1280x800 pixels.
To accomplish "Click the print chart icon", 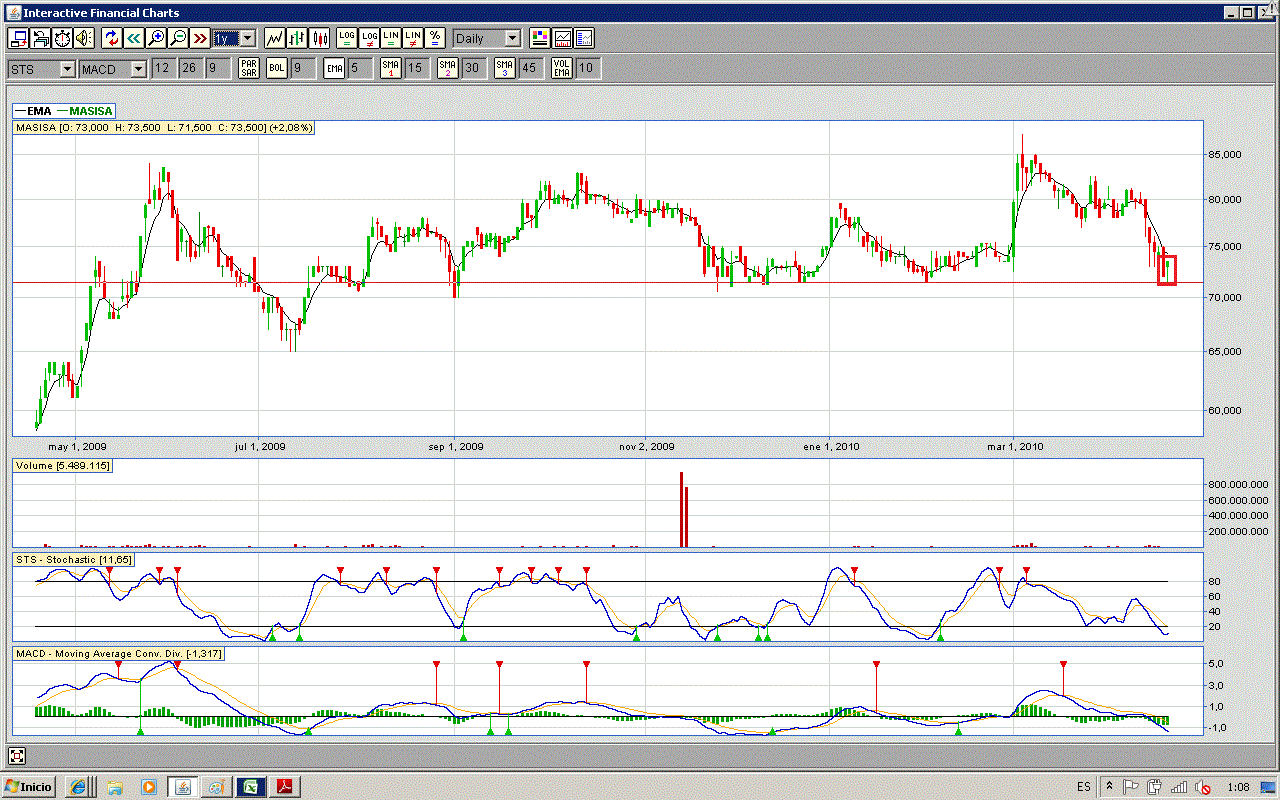I will 41,38.
